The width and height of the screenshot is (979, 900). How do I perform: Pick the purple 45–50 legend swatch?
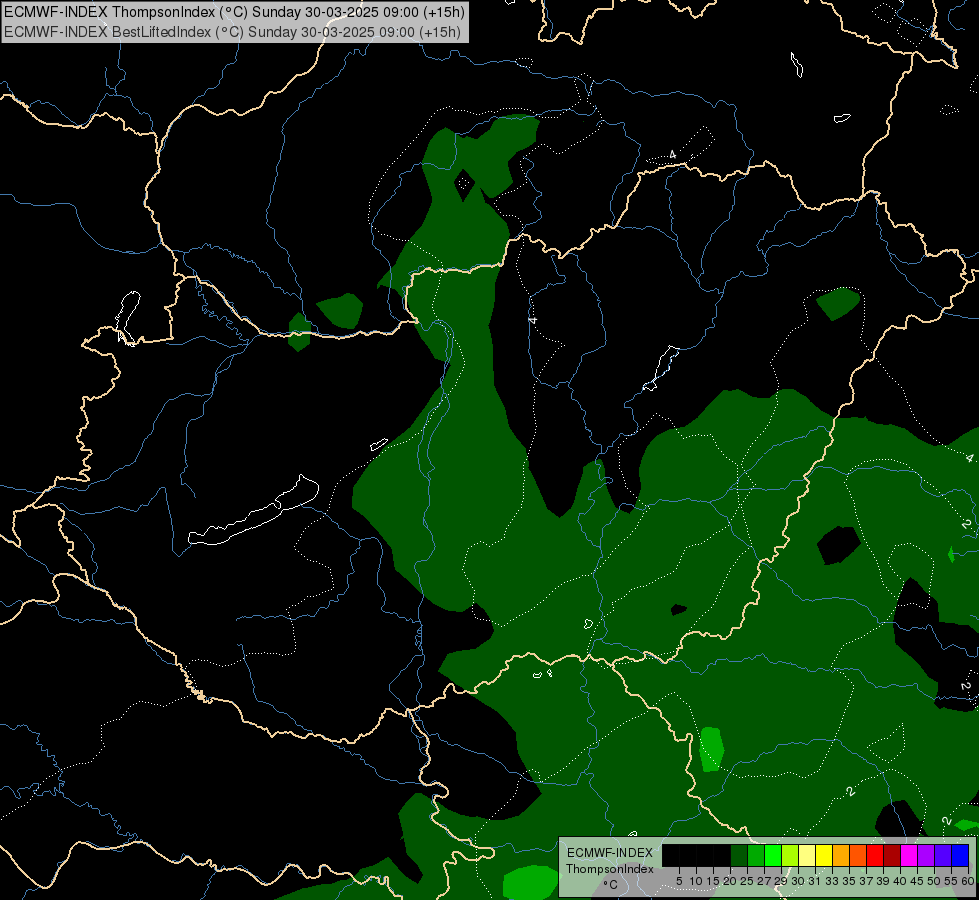926,855
